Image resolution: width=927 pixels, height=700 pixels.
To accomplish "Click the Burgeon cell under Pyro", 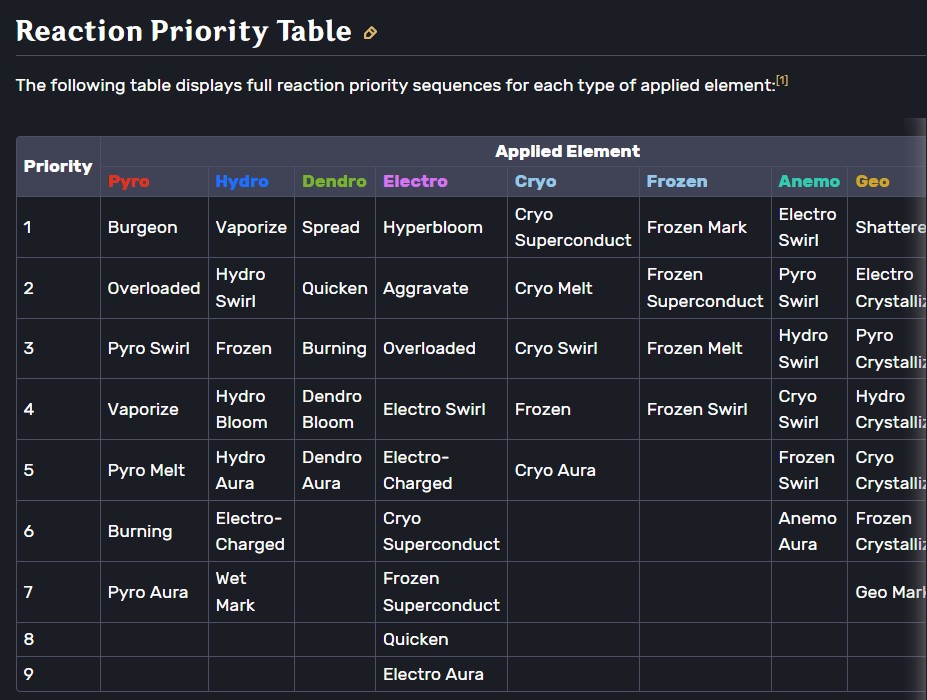I will (143, 228).
